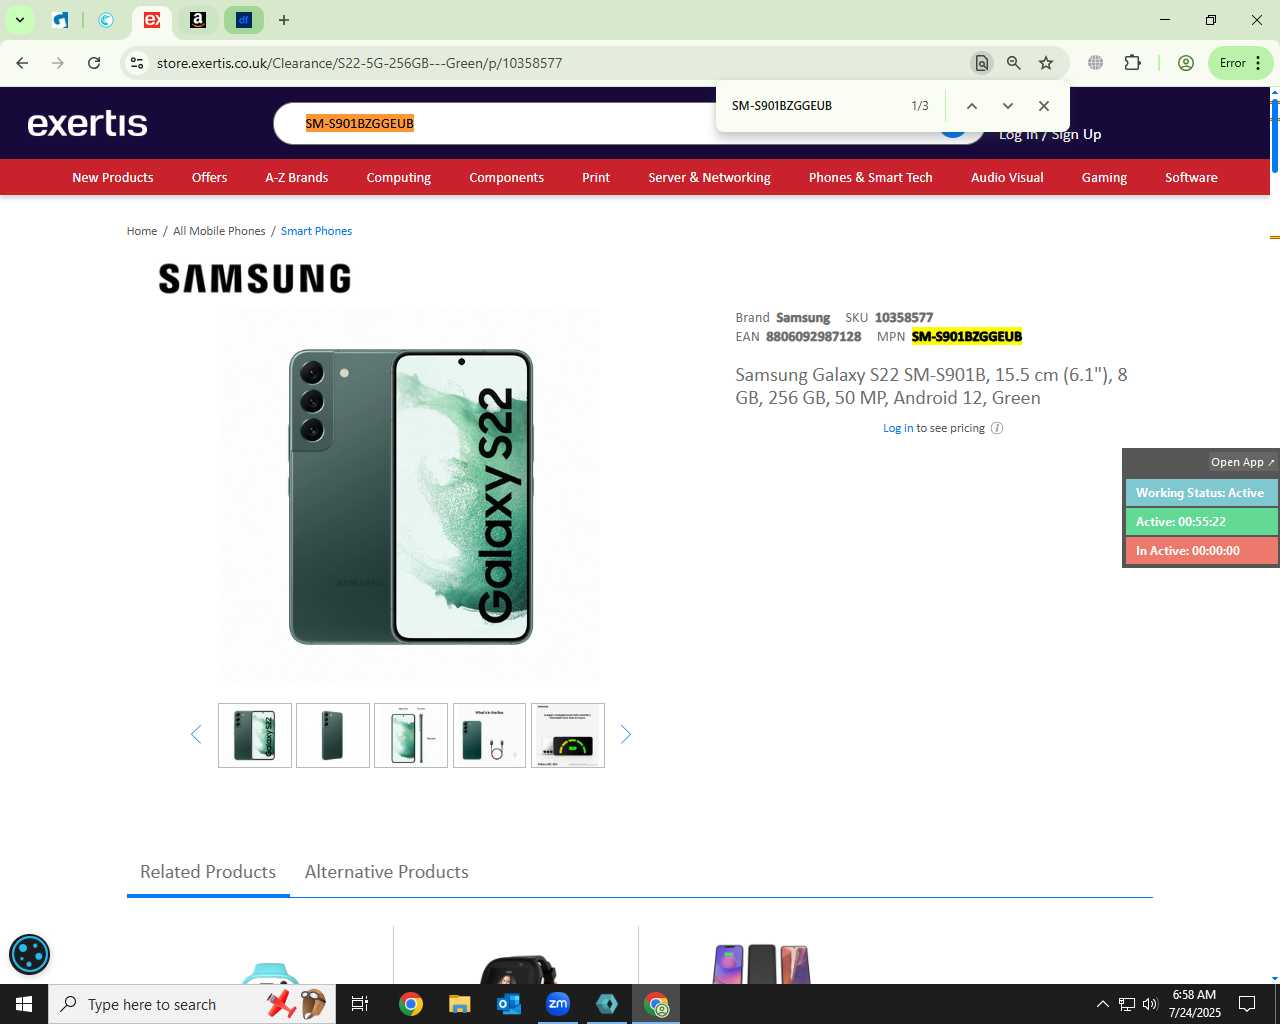Go to previous find result

click(x=971, y=106)
